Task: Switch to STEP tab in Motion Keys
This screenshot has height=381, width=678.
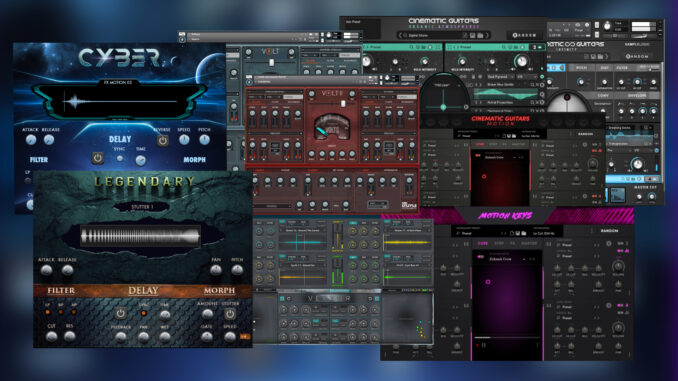Action: (x=499, y=243)
